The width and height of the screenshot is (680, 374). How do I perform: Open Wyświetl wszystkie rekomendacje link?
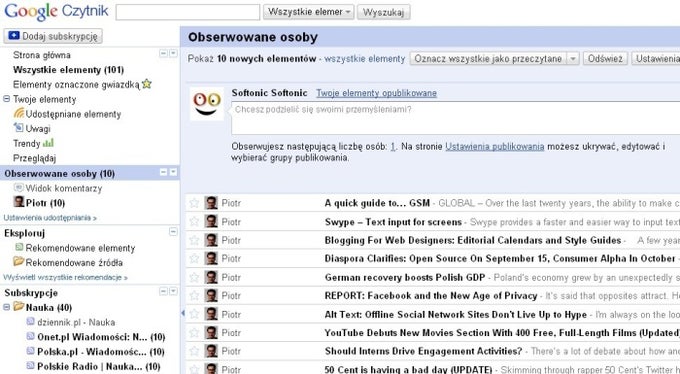pos(65,277)
